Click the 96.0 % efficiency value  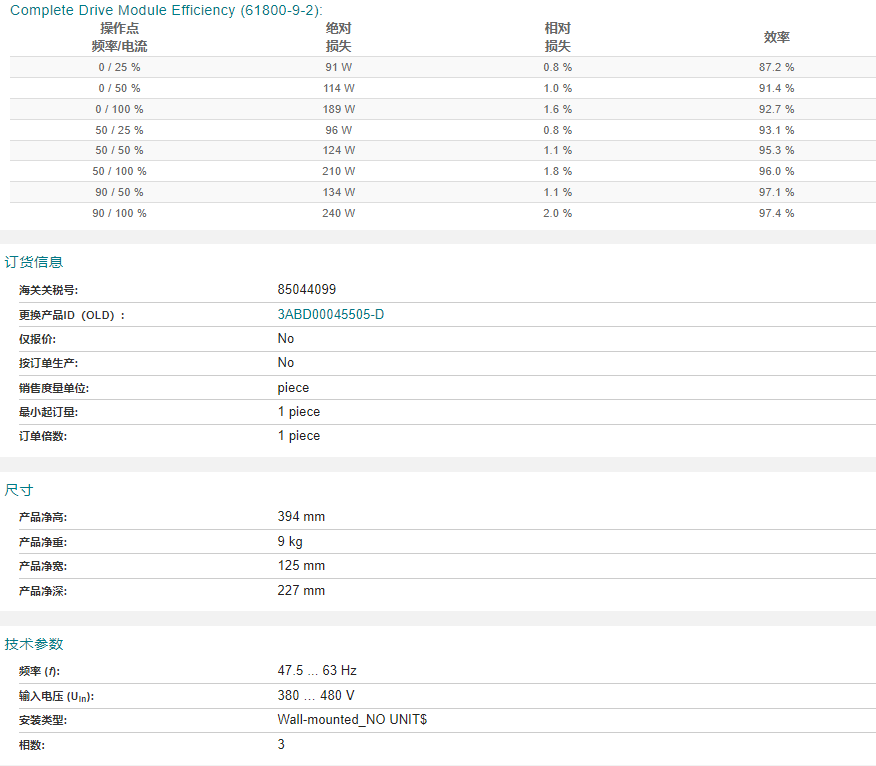(777, 171)
